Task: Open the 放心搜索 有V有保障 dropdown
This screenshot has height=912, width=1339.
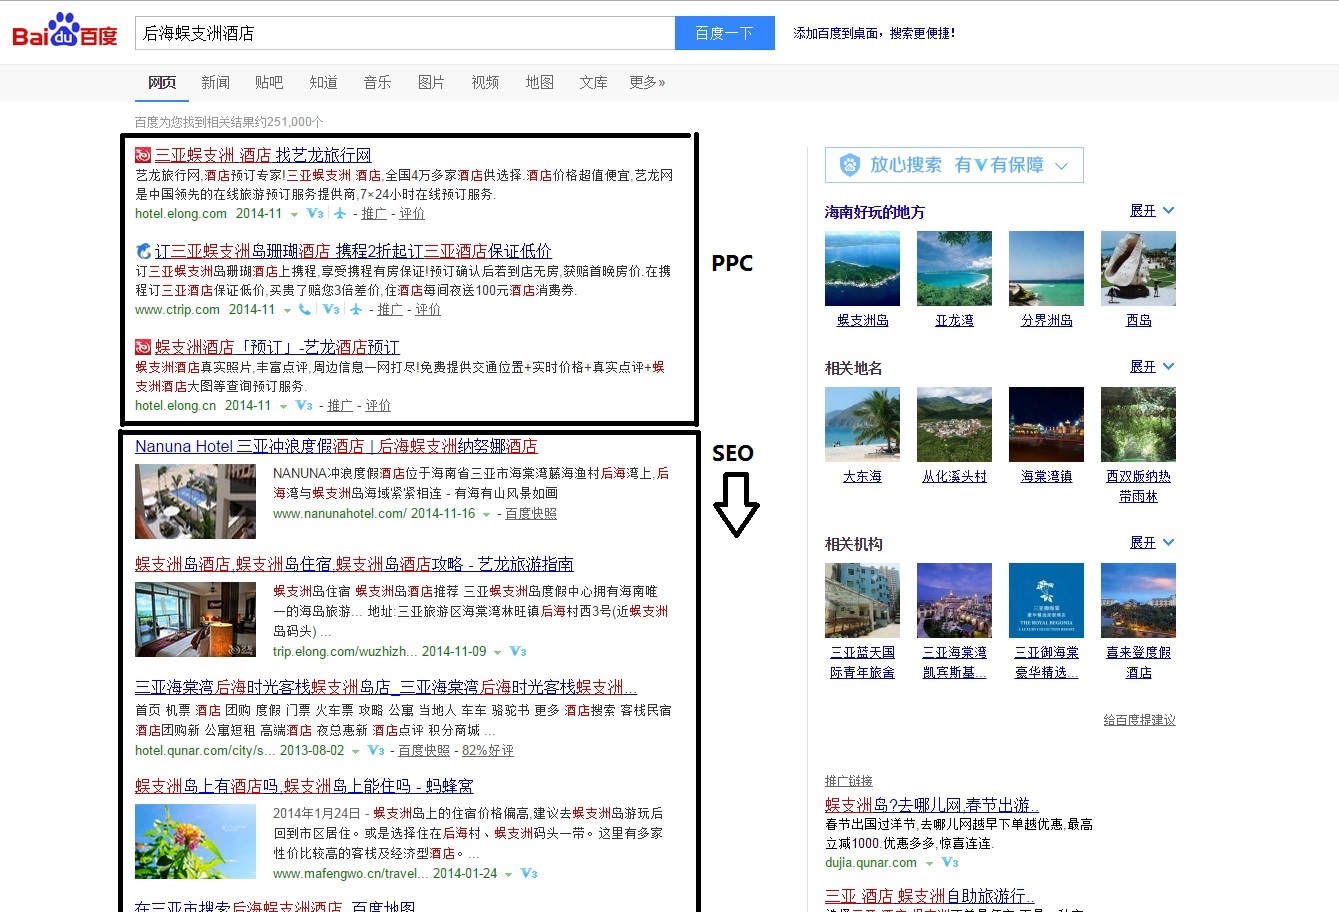Action: pyautogui.click(x=1061, y=166)
